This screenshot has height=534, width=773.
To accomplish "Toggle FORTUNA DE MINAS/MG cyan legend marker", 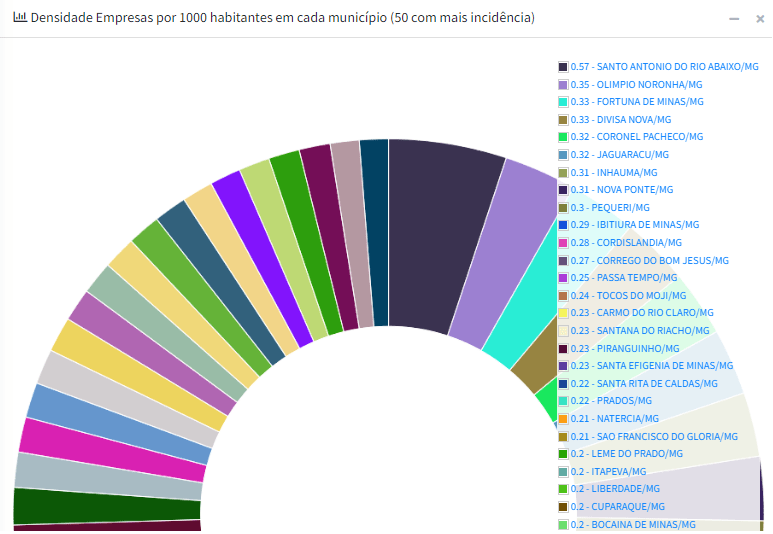I will tap(563, 102).
